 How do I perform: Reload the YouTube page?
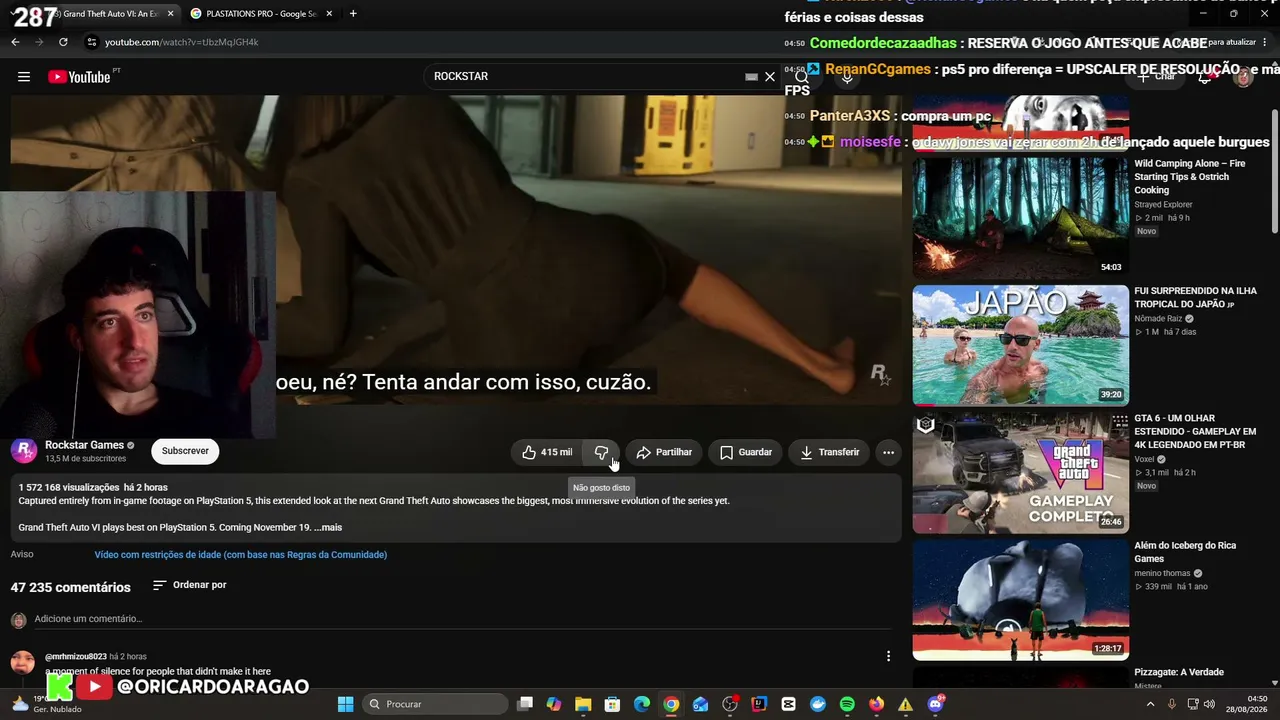[63, 42]
